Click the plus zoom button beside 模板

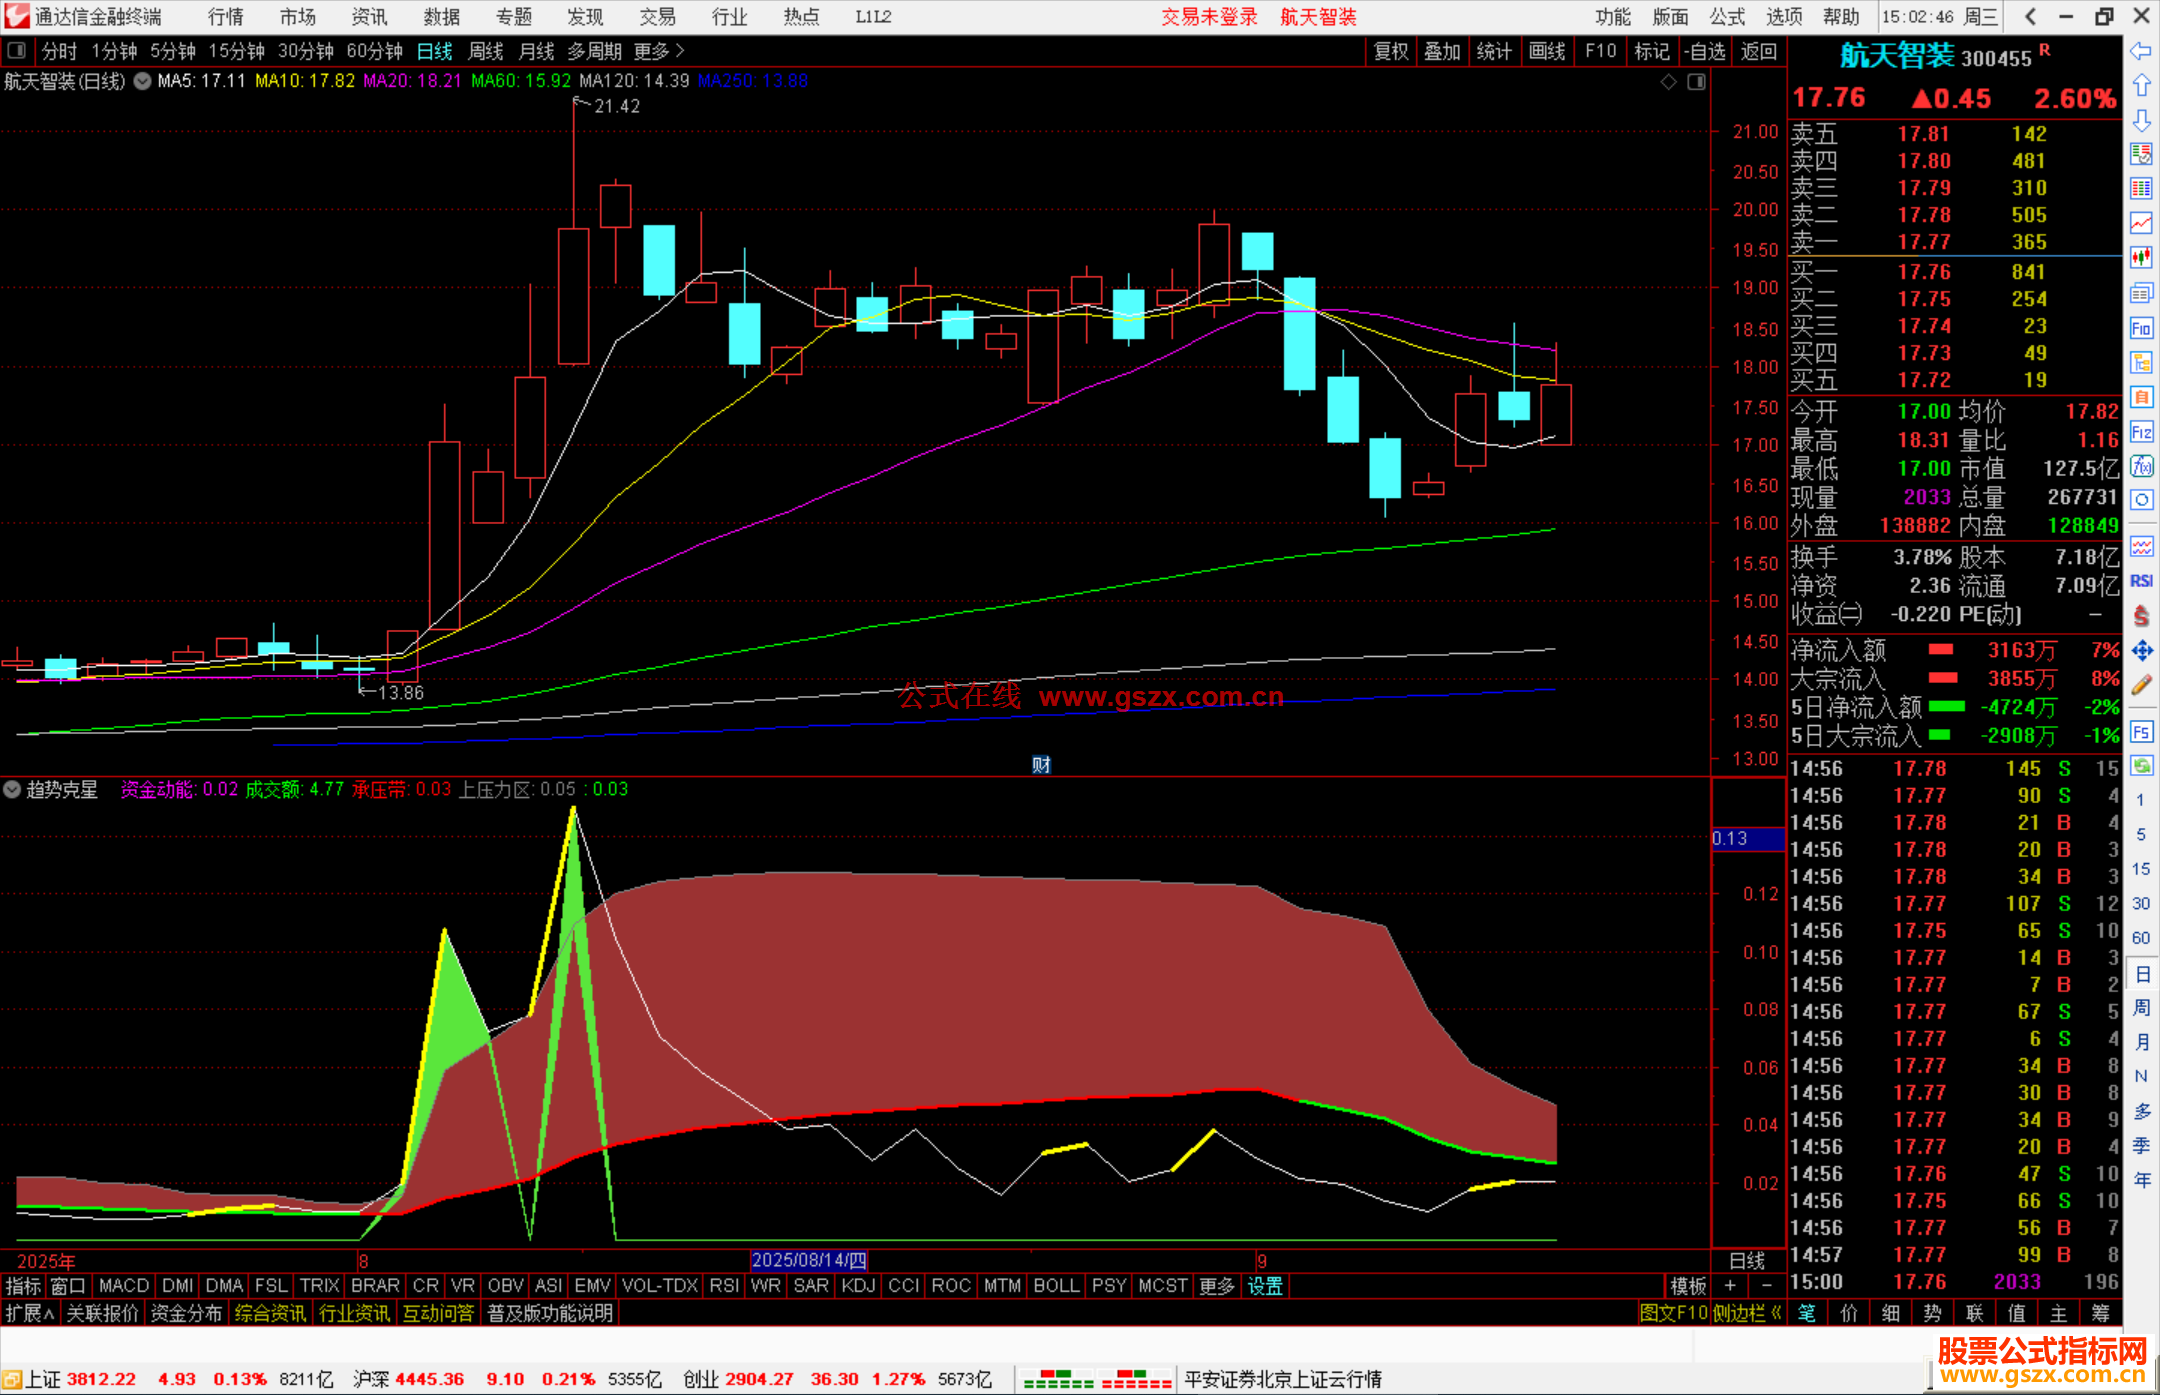1730,1286
